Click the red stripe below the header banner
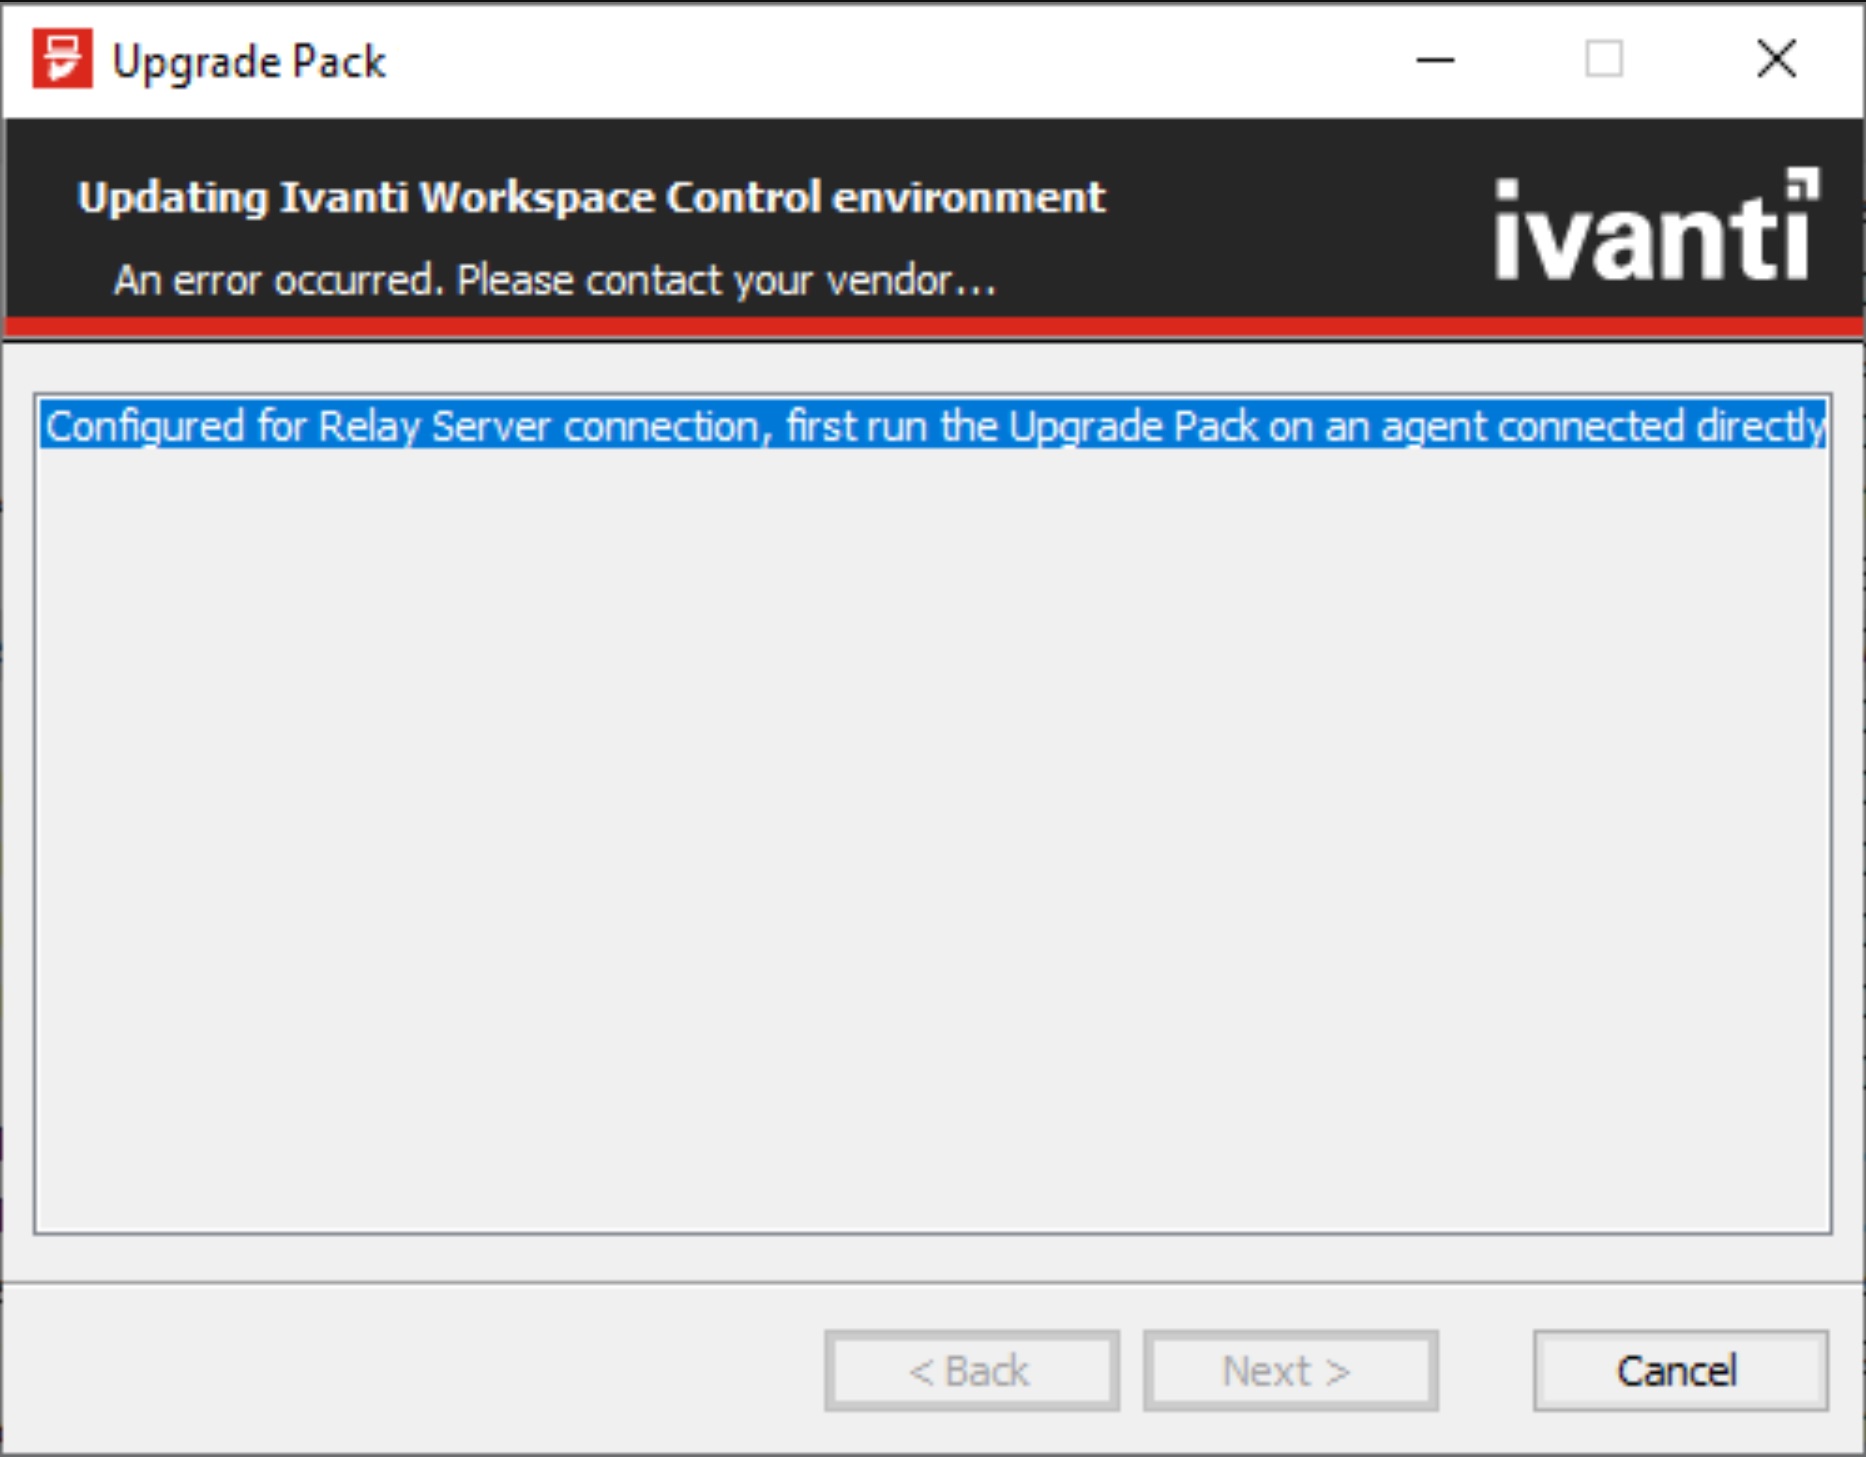1866x1457 pixels. tap(933, 327)
